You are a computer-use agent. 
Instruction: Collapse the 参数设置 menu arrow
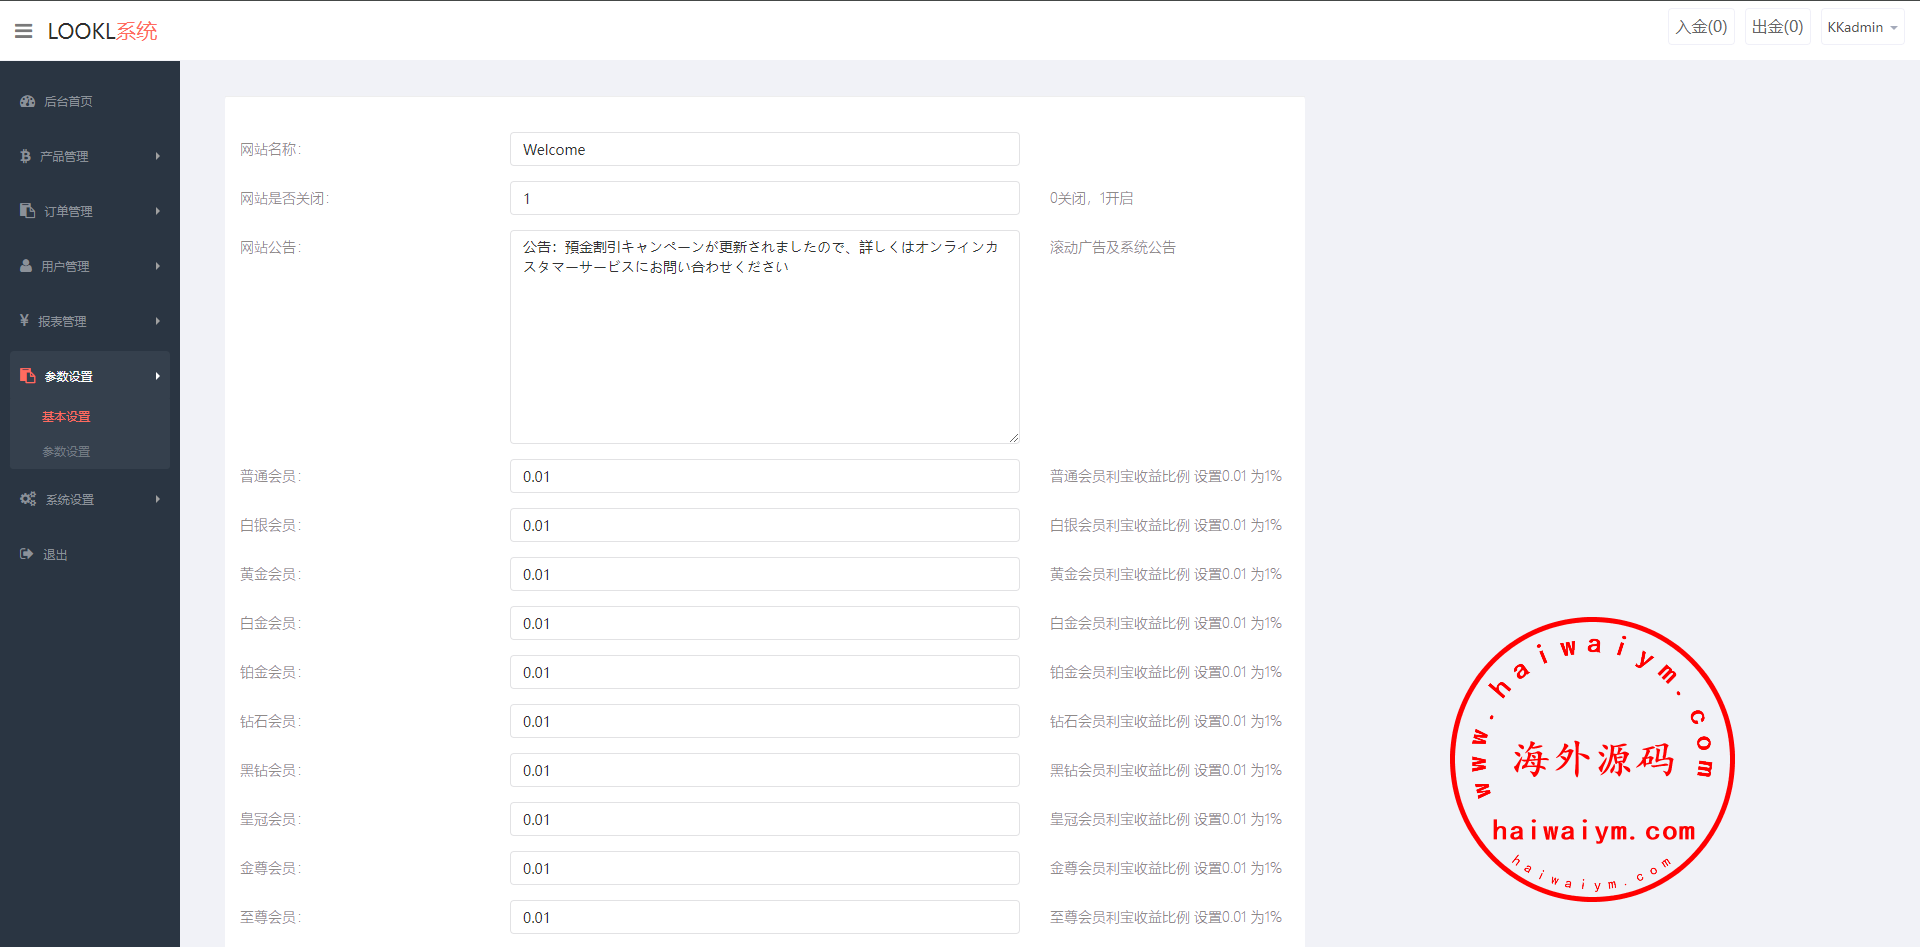coord(158,376)
